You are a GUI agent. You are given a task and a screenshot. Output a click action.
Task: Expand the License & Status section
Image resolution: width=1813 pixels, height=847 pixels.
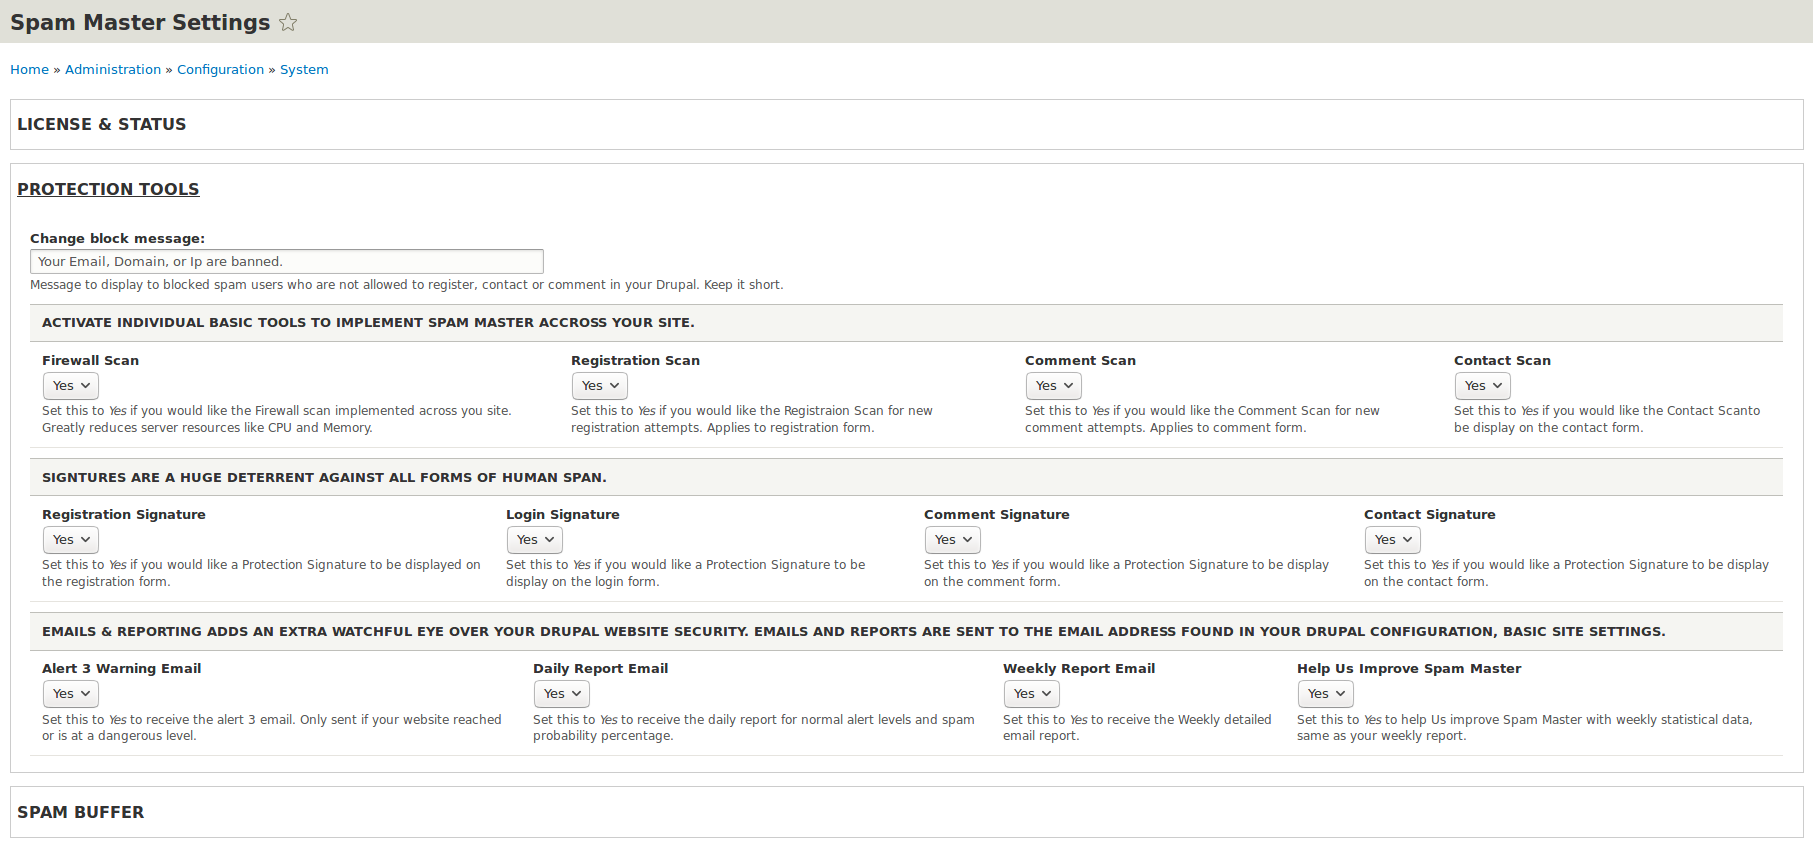tap(101, 124)
